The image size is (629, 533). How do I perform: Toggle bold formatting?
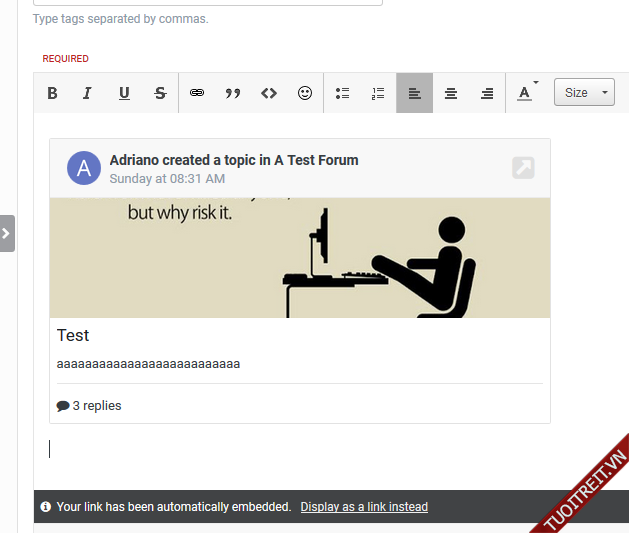(53, 93)
